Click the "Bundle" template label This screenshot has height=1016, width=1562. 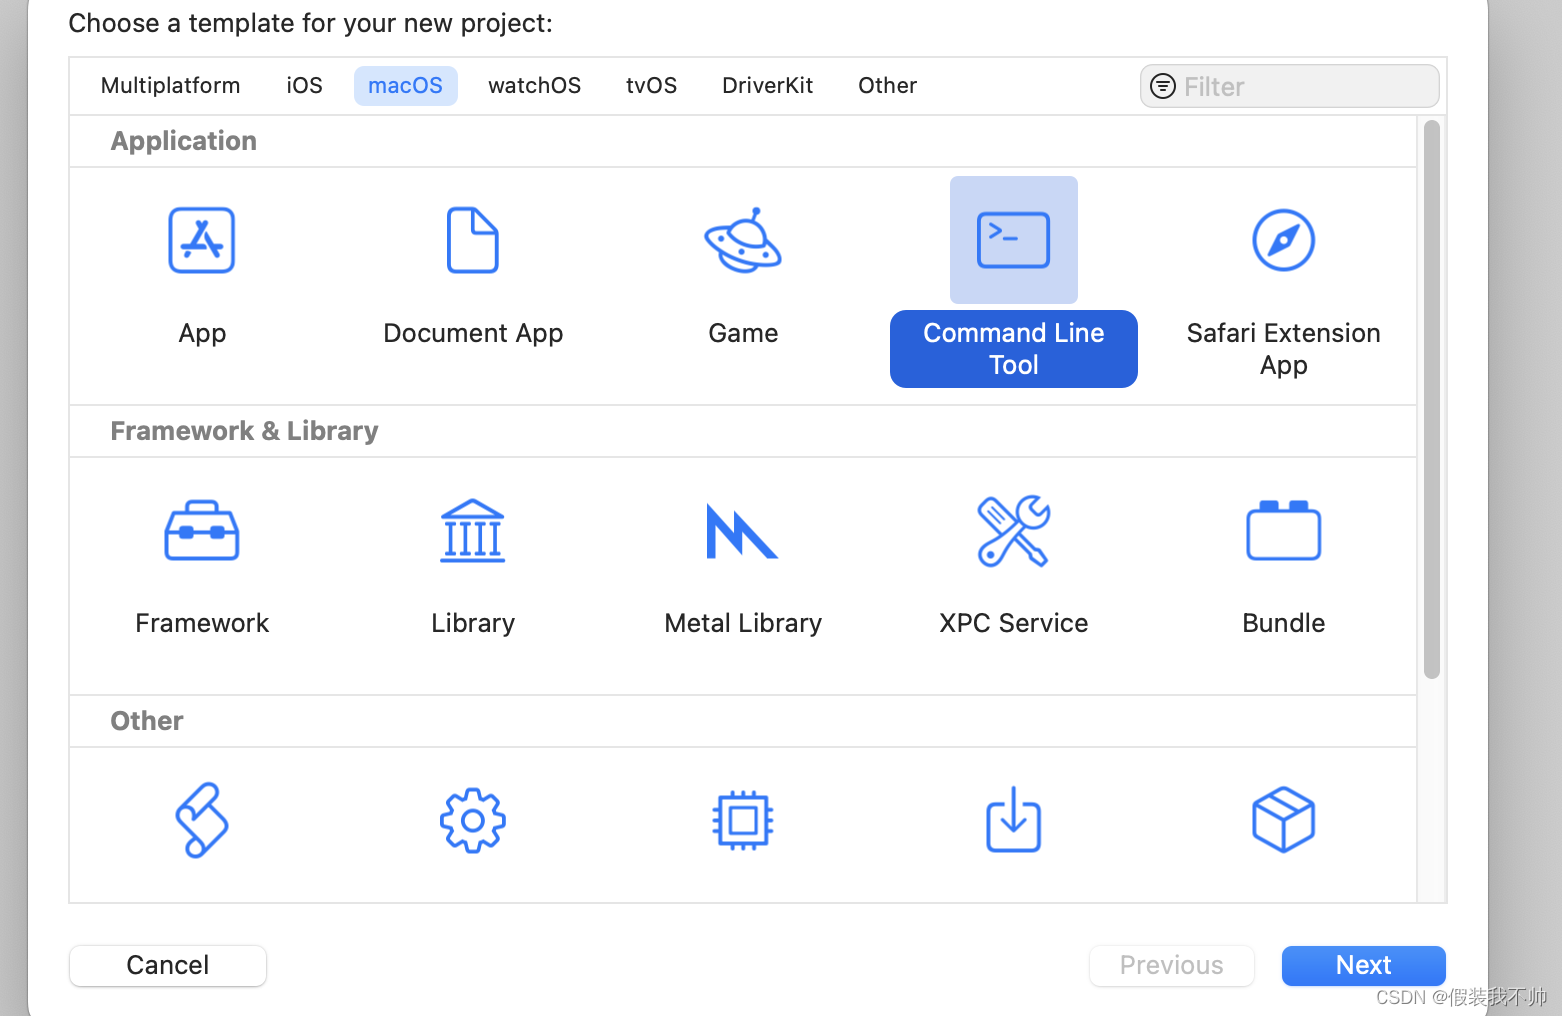[1284, 623]
